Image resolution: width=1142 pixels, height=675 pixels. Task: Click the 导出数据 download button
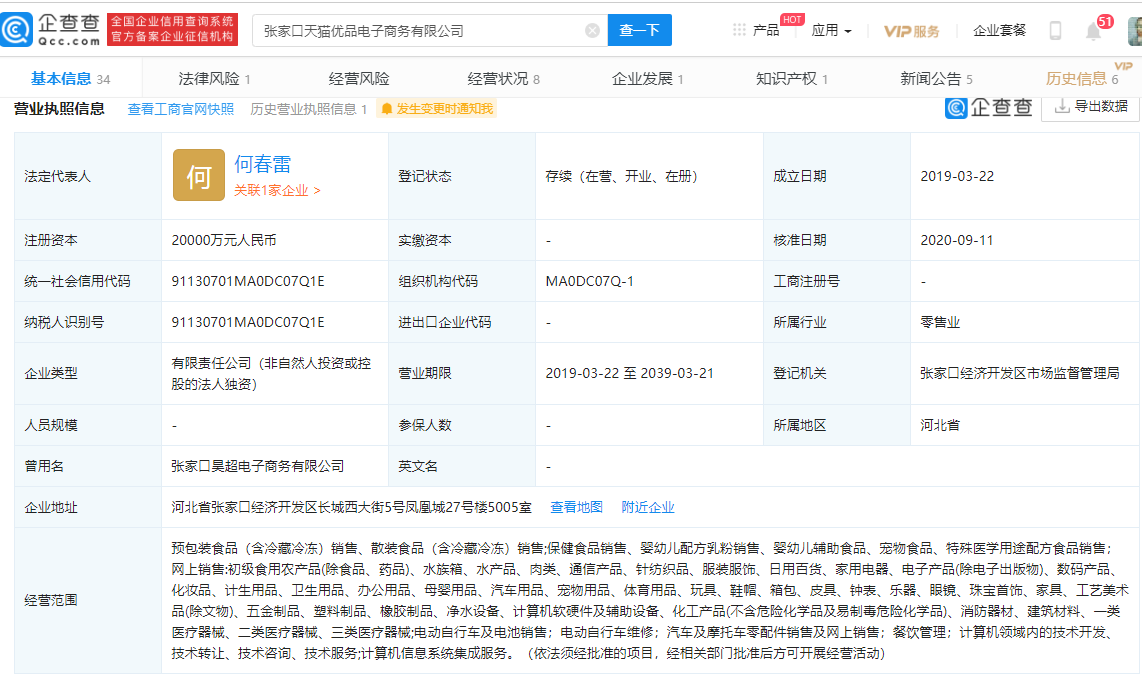(1090, 106)
